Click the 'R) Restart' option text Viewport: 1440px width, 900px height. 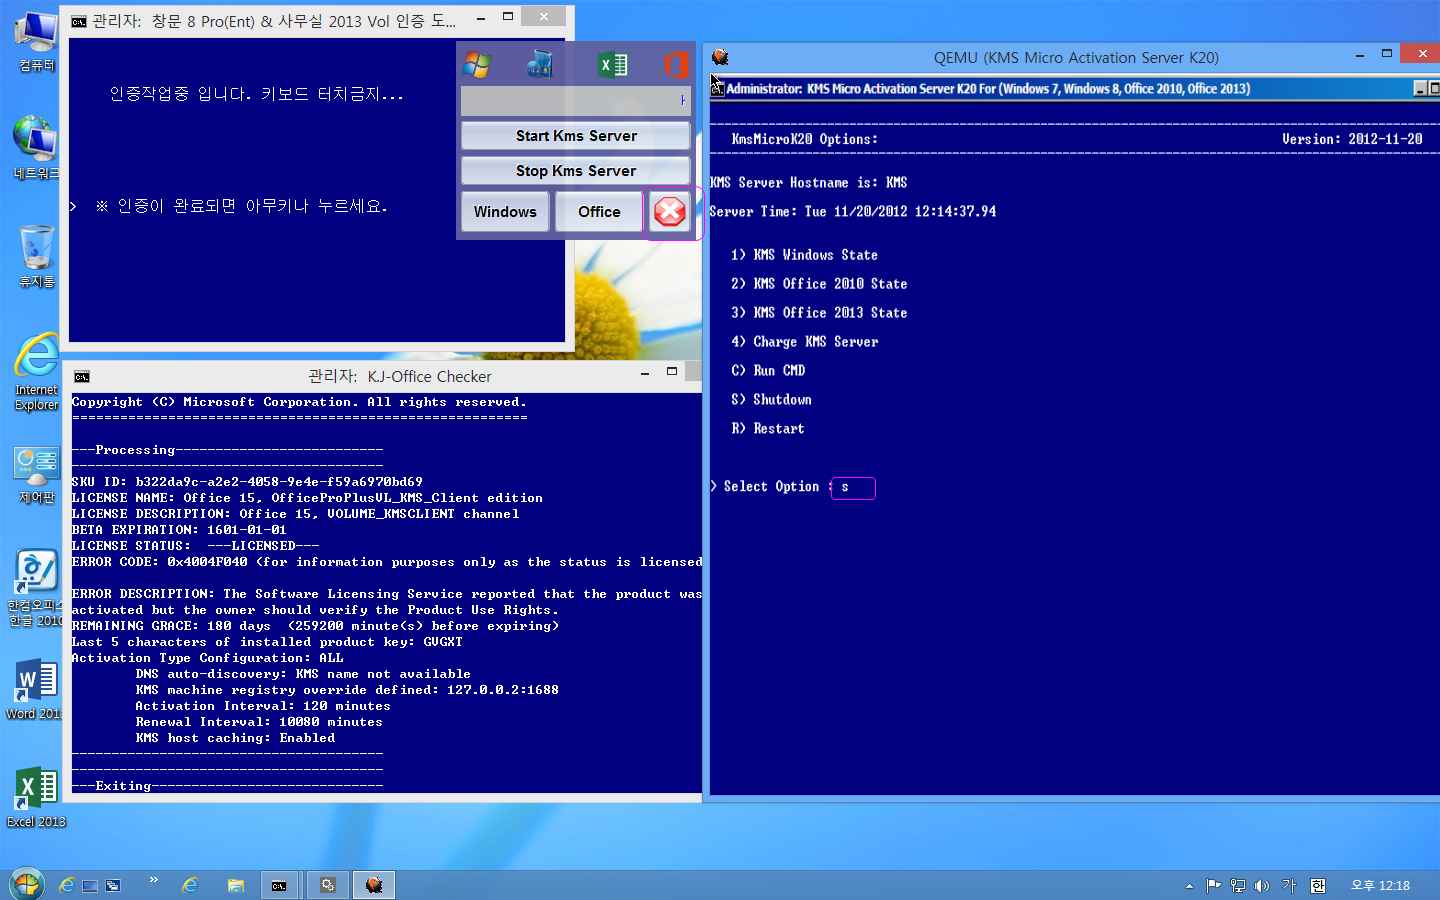[x=767, y=429]
